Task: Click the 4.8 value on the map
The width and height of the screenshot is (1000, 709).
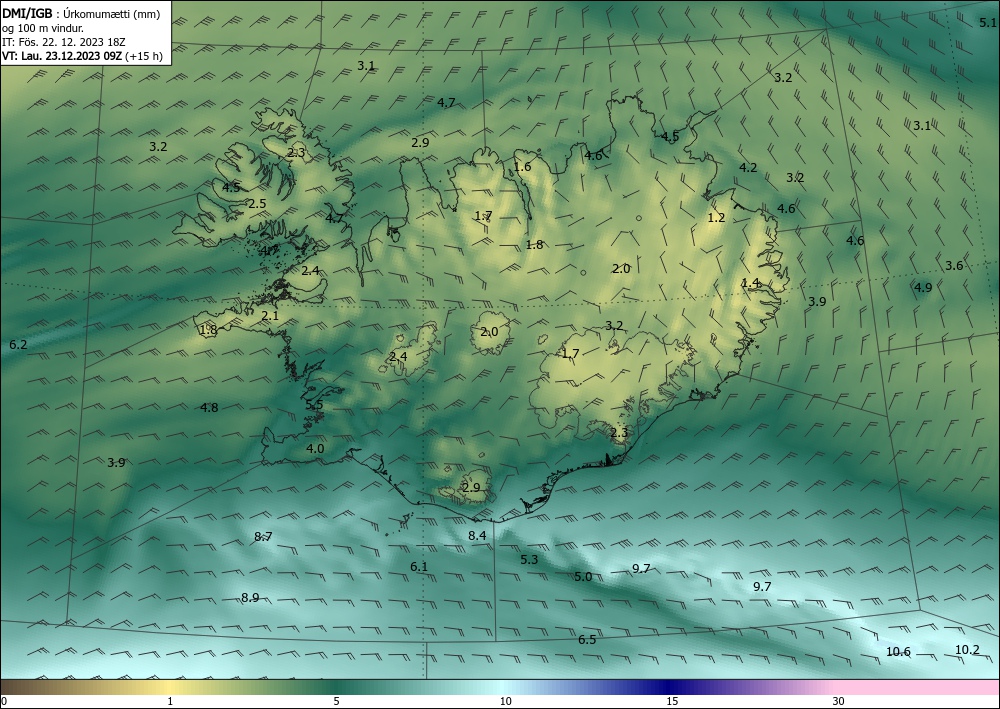Action: [209, 408]
